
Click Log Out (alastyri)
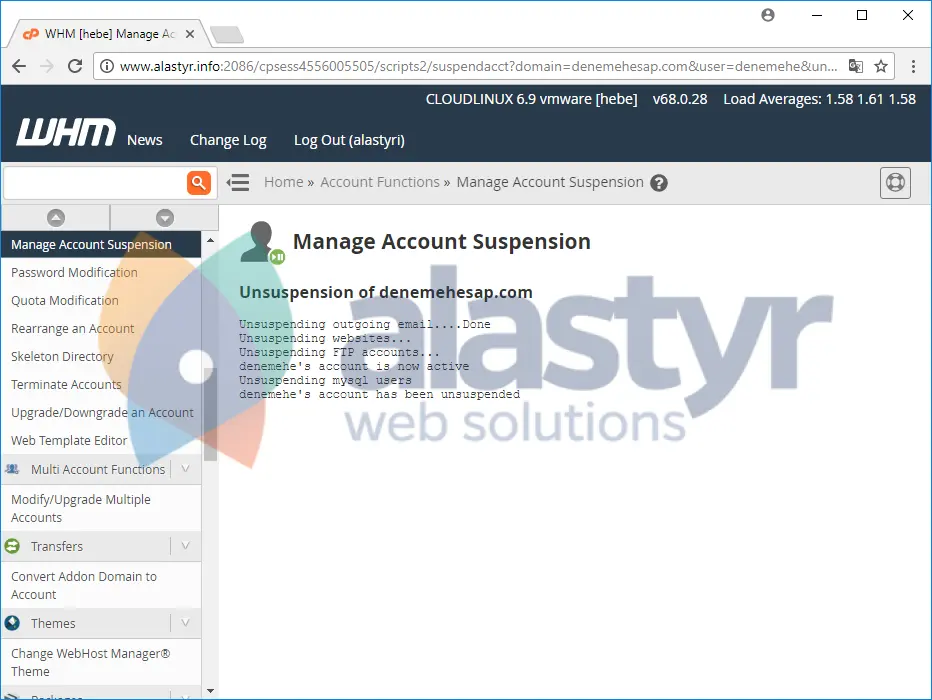(x=349, y=141)
